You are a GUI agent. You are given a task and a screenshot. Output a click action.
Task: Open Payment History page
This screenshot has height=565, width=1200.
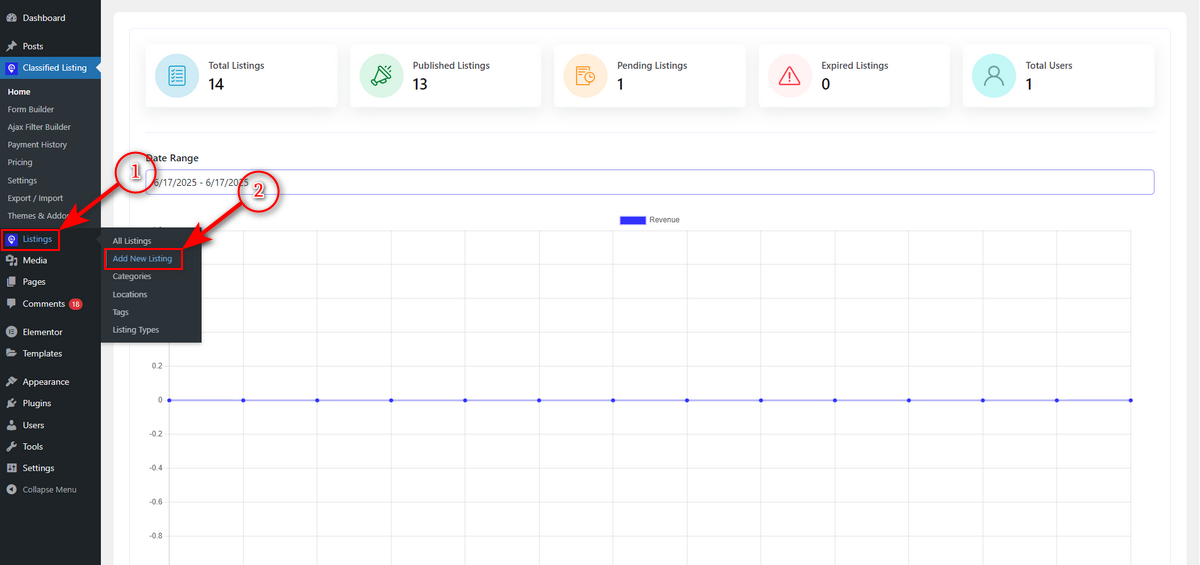tap(37, 145)
